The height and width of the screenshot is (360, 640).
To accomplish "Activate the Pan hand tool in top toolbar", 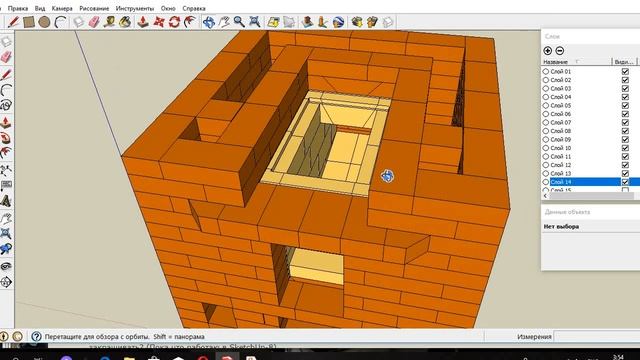I will tap(224, 22).
